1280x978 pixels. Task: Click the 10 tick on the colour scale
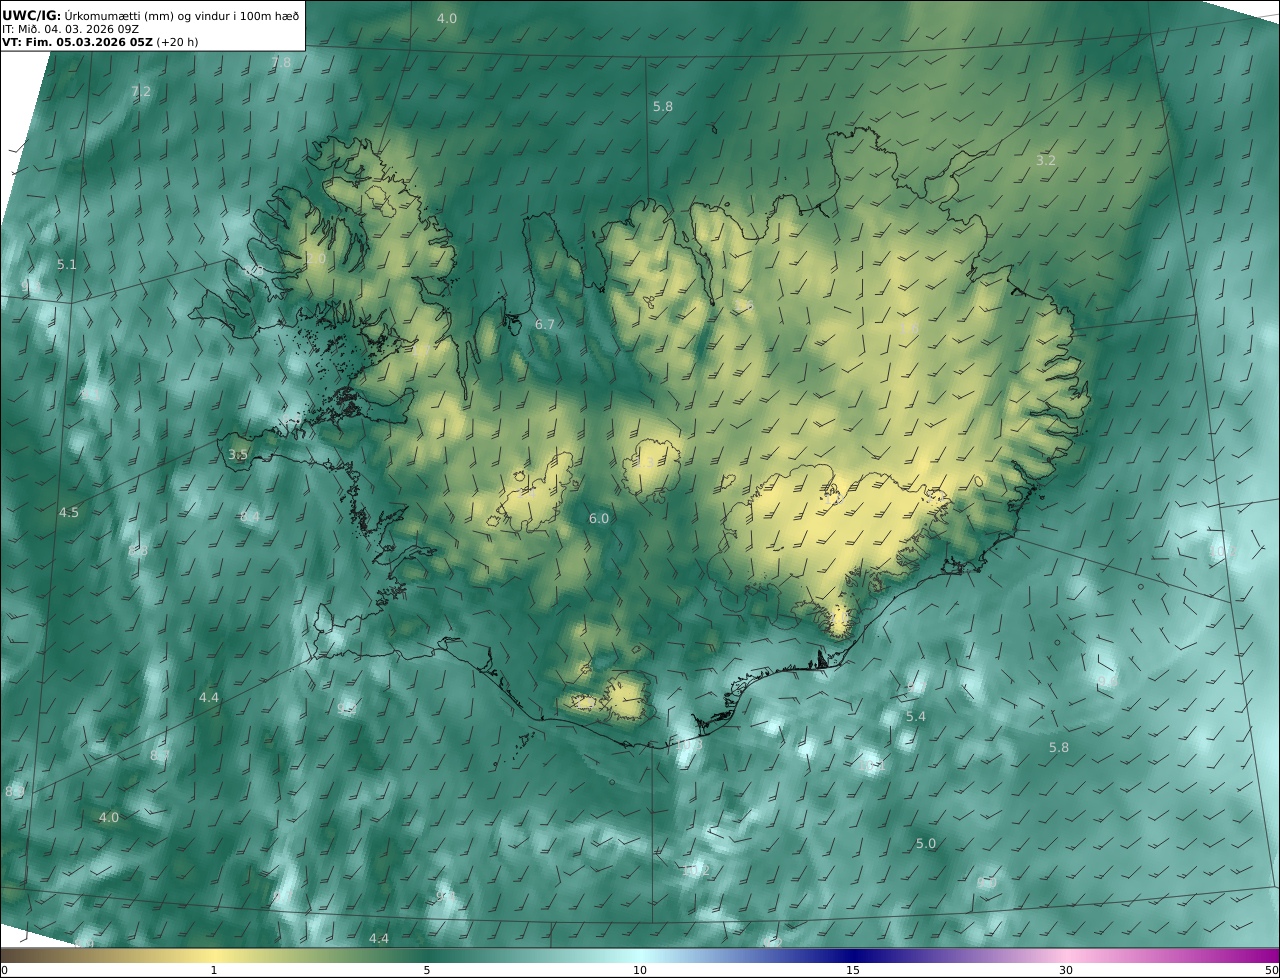[x=640, y=970]
